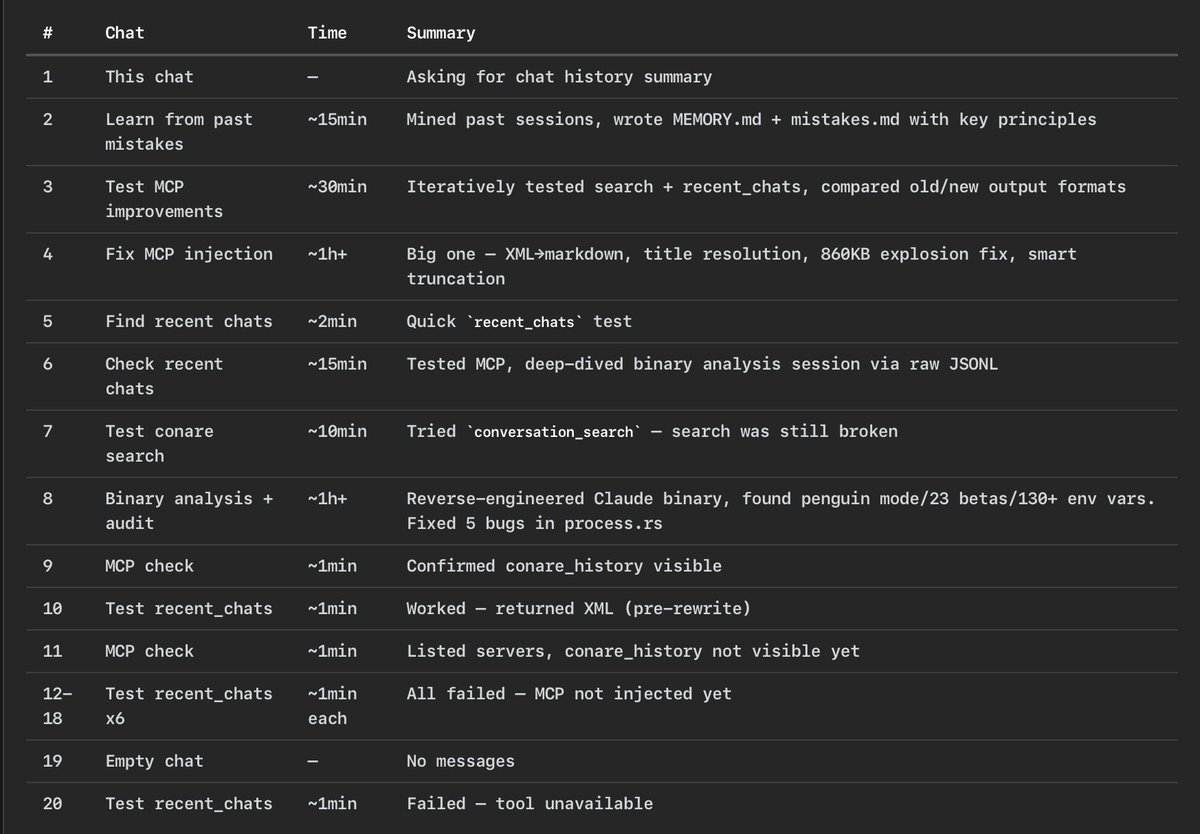Click '~1h+' time for Binary analysis

[327, 498]
